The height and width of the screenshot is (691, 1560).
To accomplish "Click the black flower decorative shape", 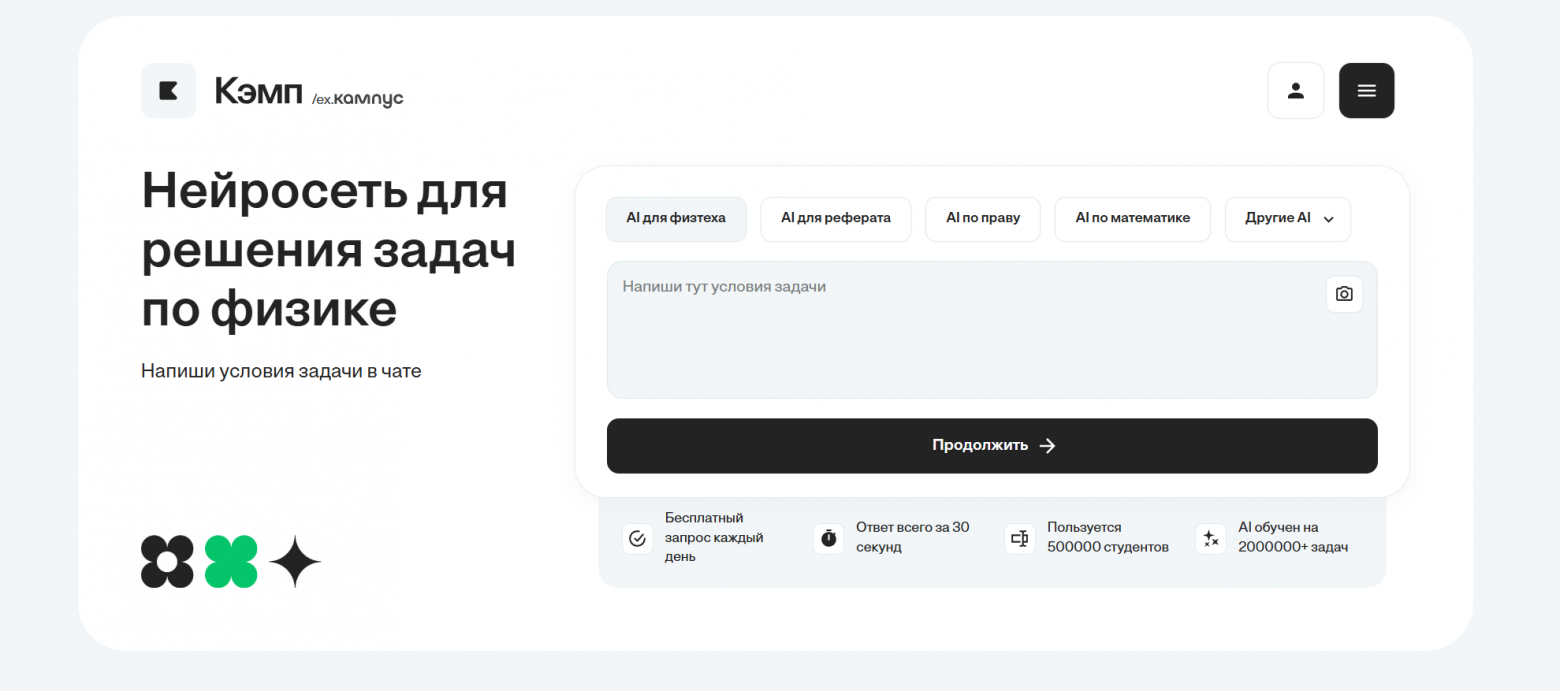I will (x=167, y=561).
